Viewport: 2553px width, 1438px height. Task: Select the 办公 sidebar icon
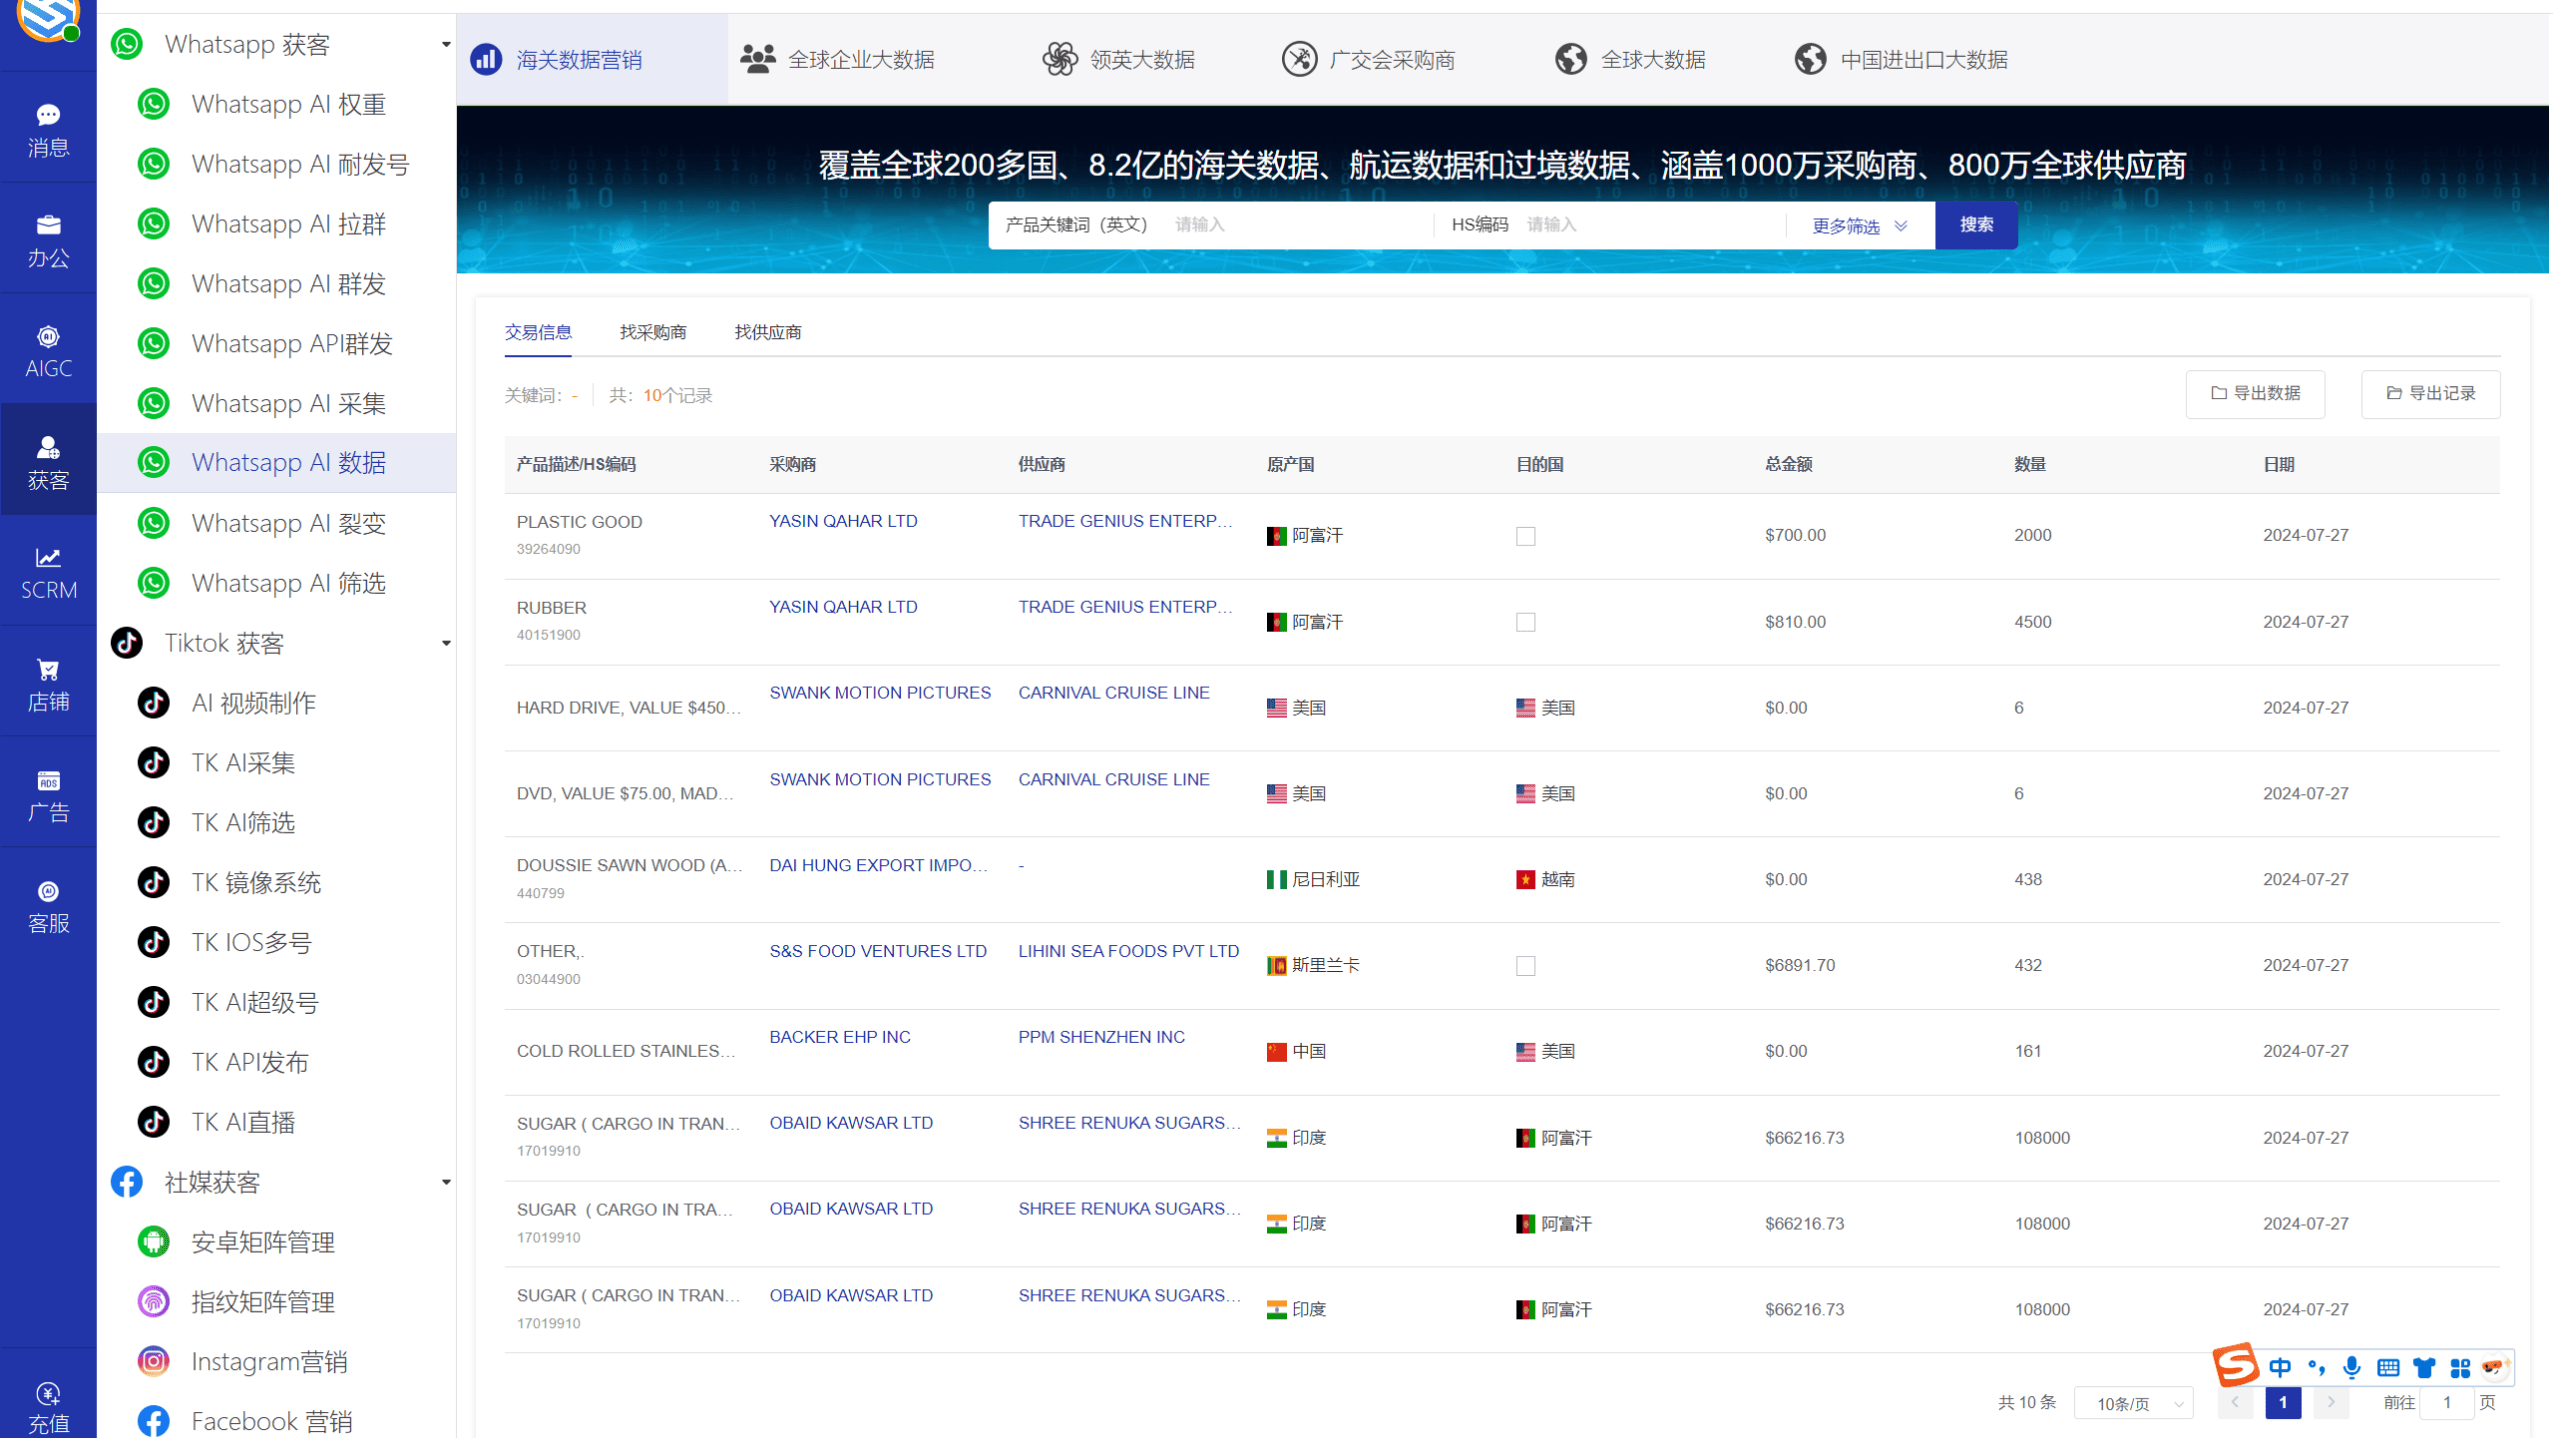[47, 238]
